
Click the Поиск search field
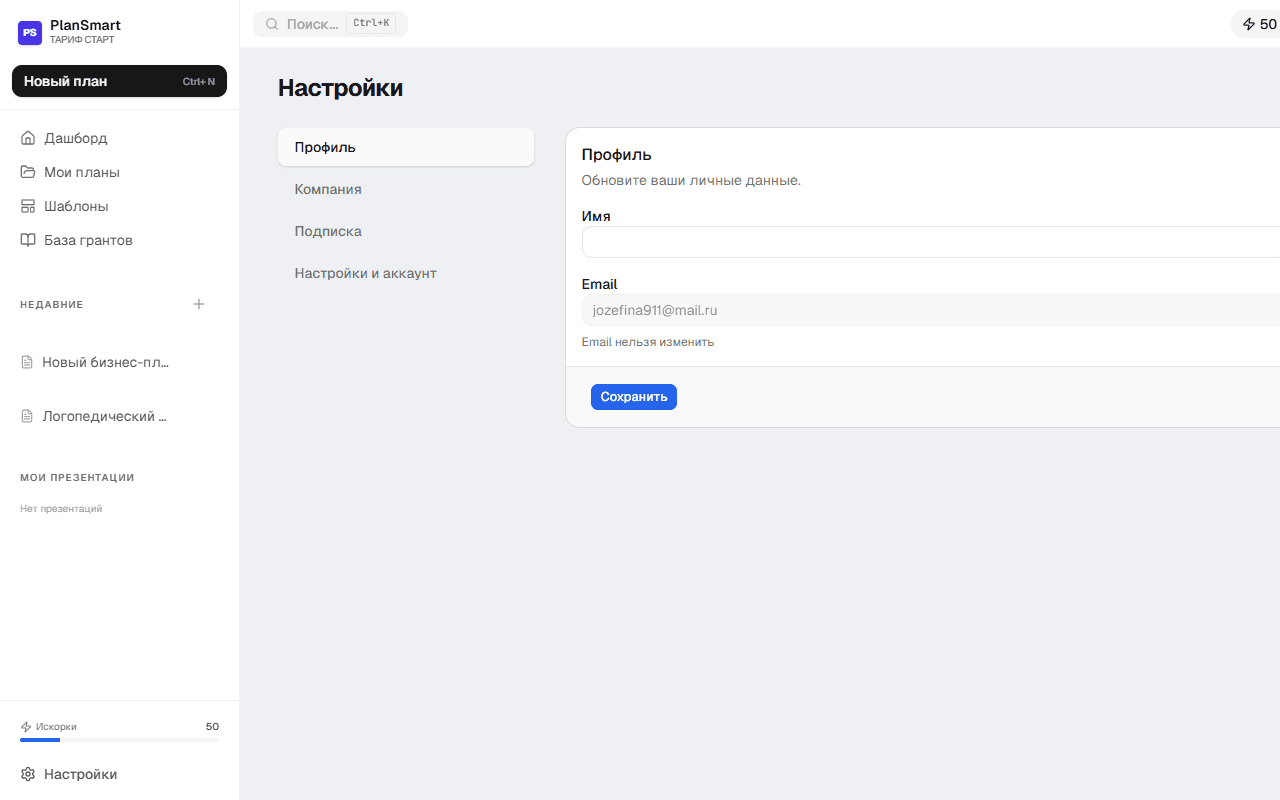click(x=330, y=23)
